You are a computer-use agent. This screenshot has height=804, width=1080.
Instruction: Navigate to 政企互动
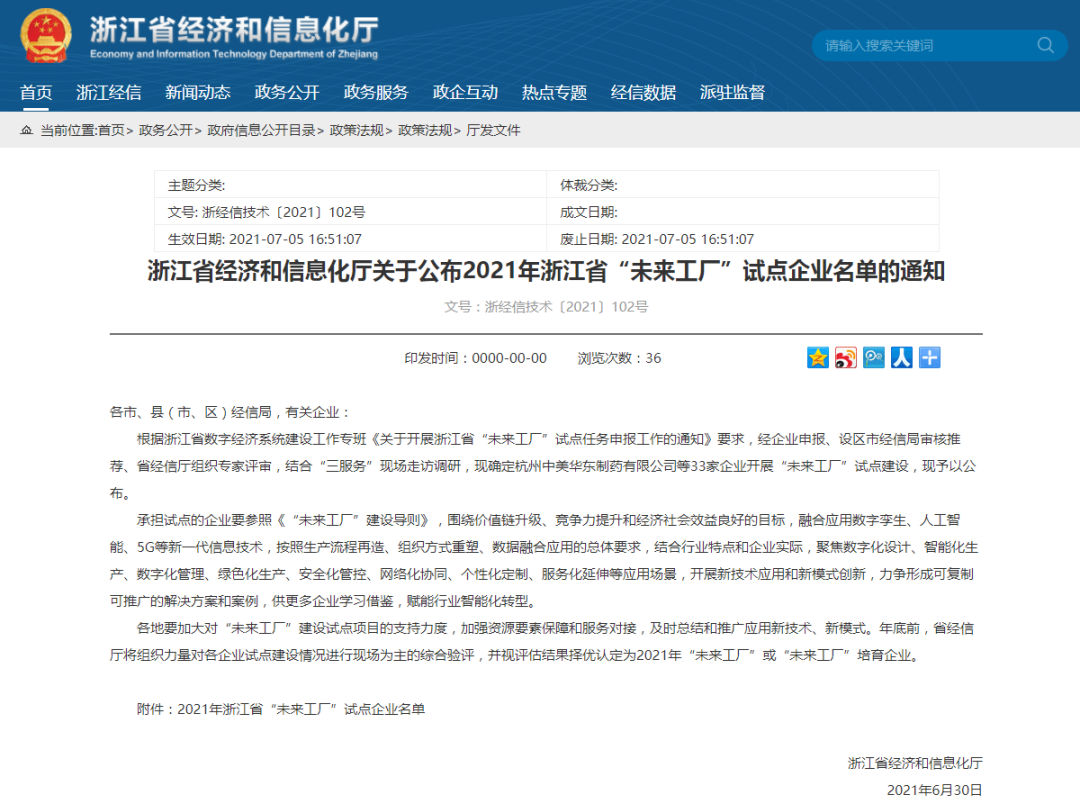[465, 92]
